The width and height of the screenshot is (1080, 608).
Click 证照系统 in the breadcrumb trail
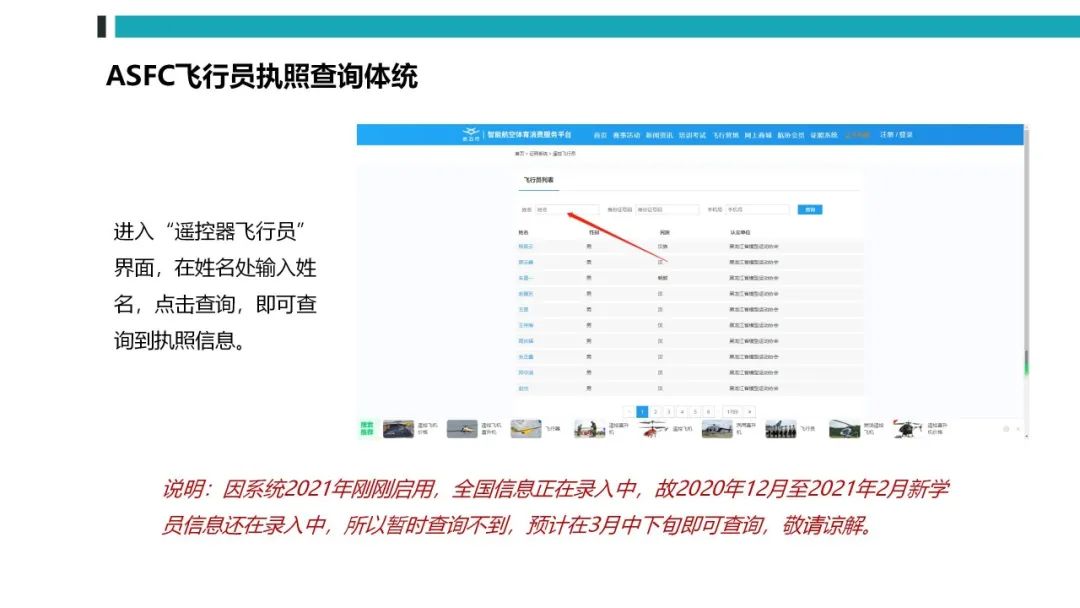(x=538, y=154)
